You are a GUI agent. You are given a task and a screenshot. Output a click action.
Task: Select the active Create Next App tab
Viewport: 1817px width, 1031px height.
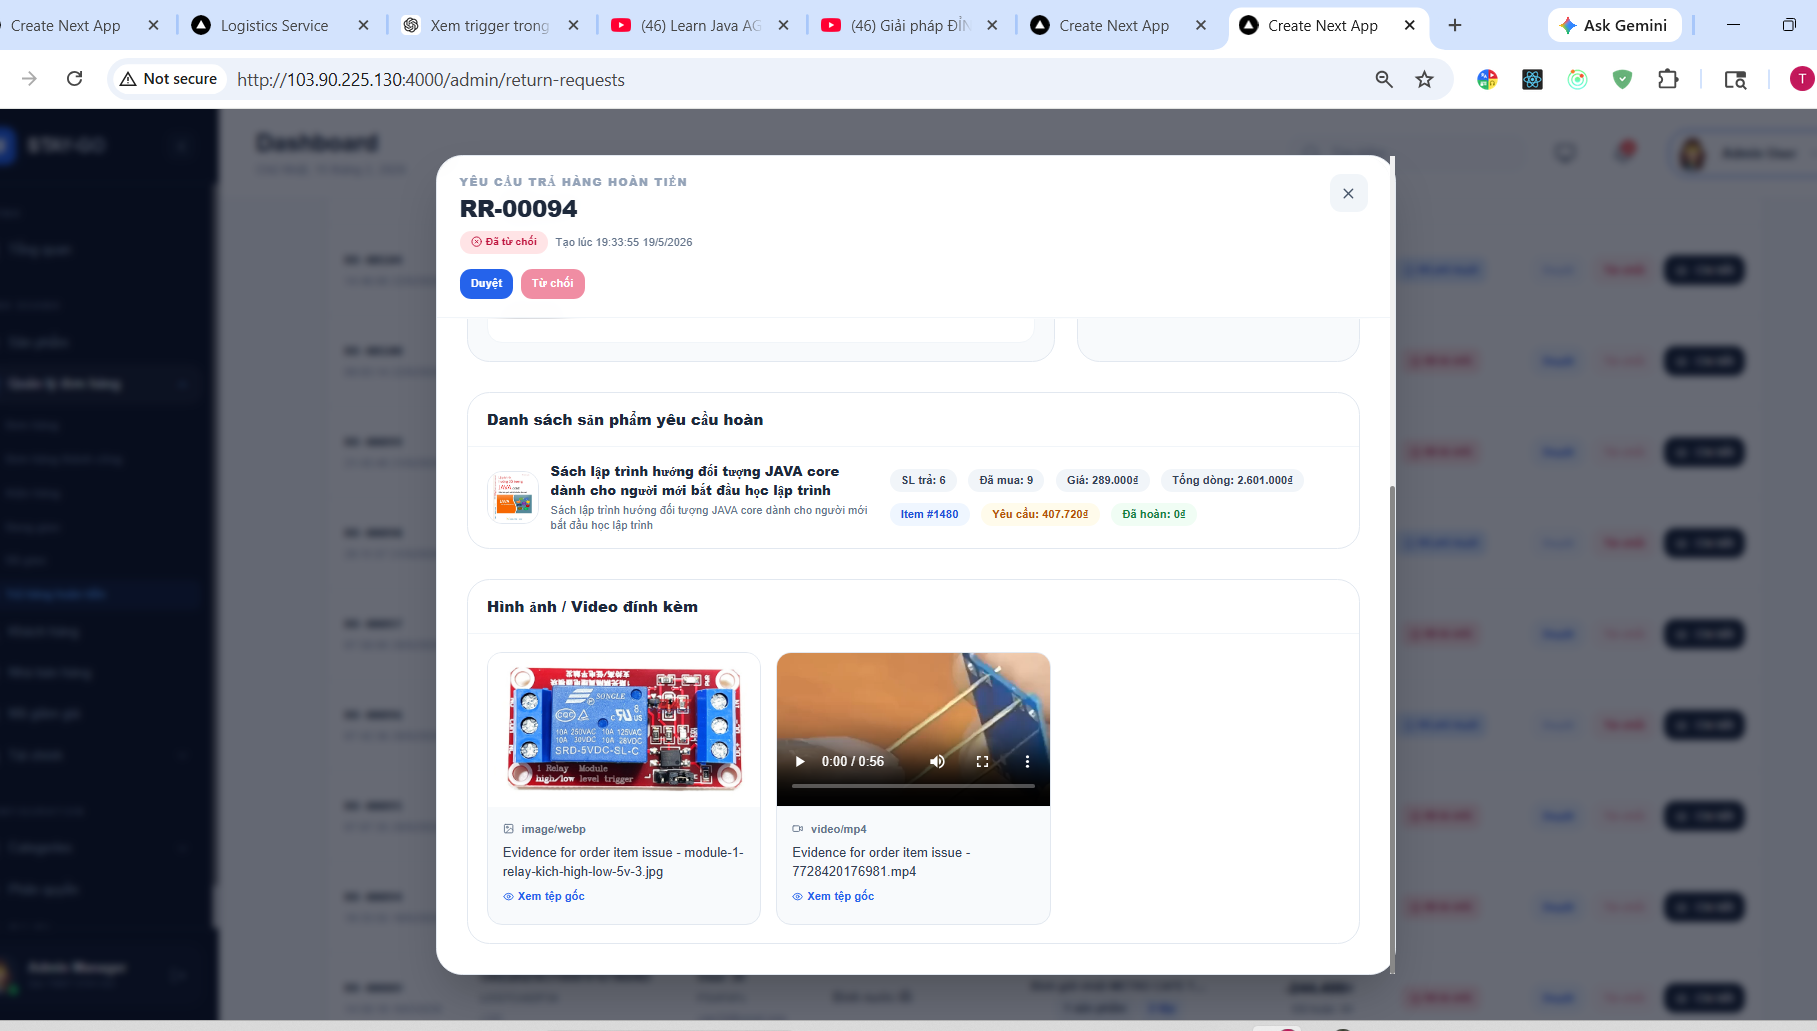1322,25
